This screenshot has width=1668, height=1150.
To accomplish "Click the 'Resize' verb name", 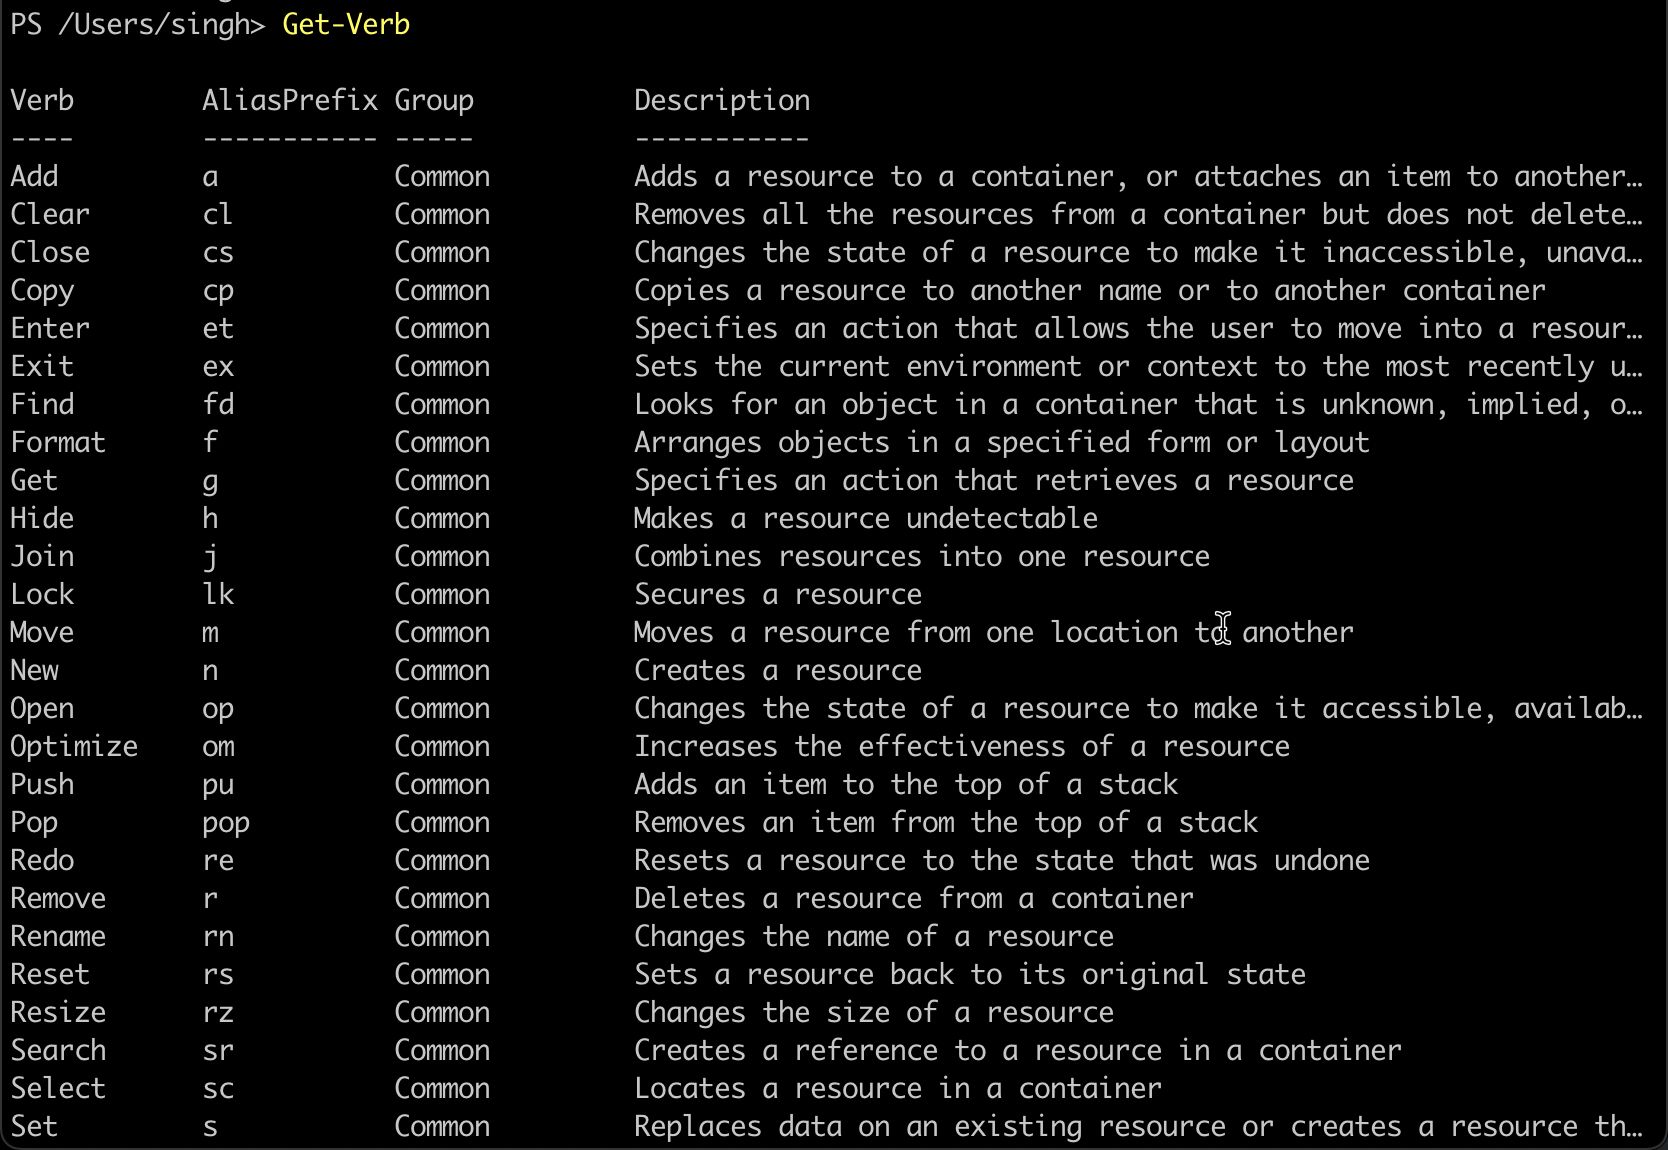I will pyautogui.click(x=58, y=1012).
